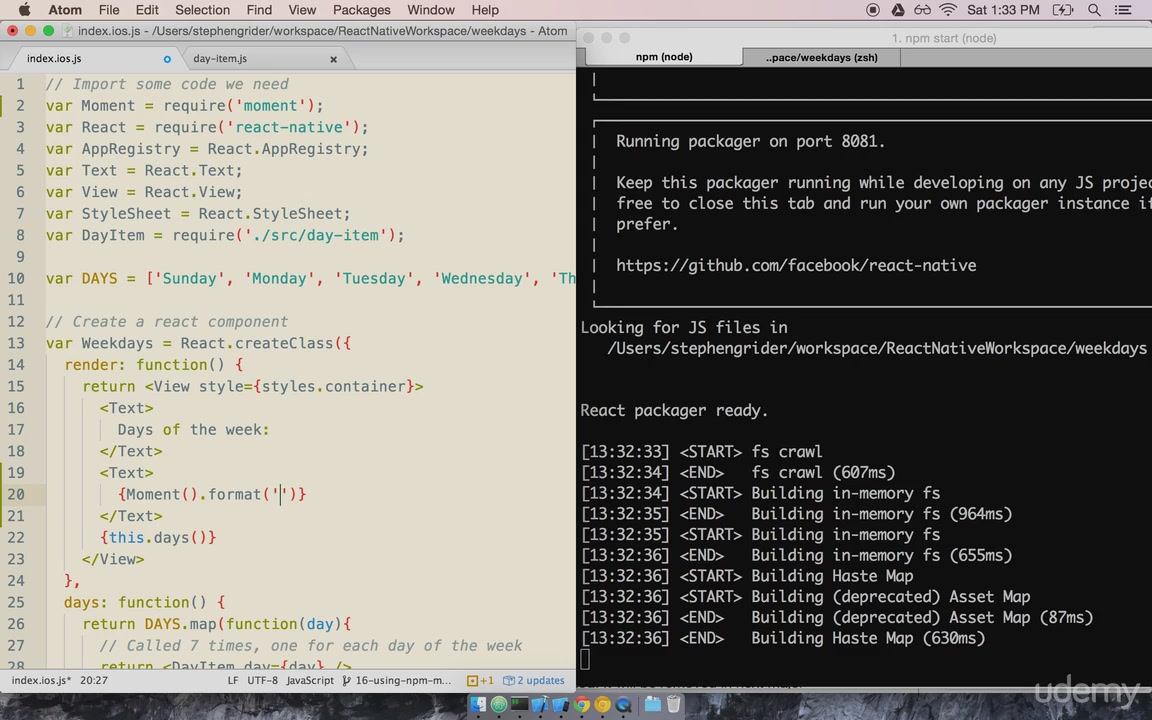Open the 2 updates package notice
This screenshot has width=1152, height=720.
(x=534, y=680)
